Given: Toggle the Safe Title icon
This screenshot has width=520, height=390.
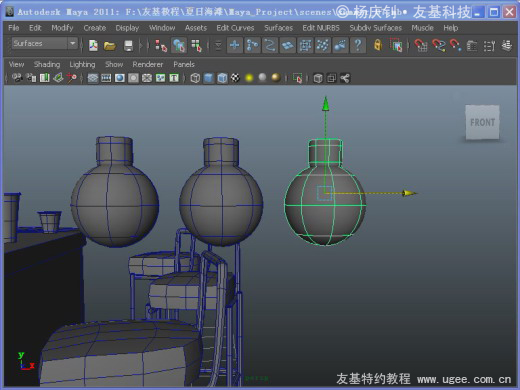Looking at the screenshot, I should tap(174, 78).
